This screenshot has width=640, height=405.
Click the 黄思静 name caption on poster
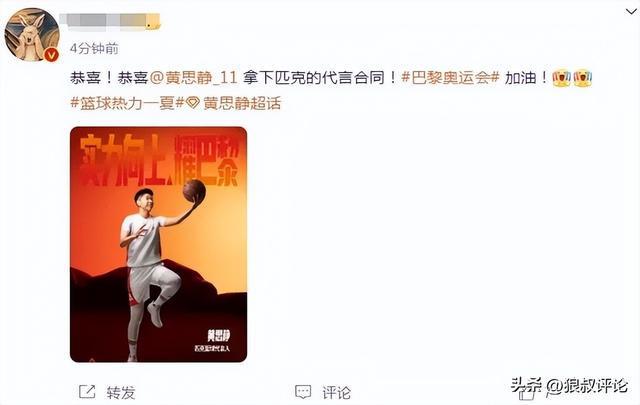[218, 336]
